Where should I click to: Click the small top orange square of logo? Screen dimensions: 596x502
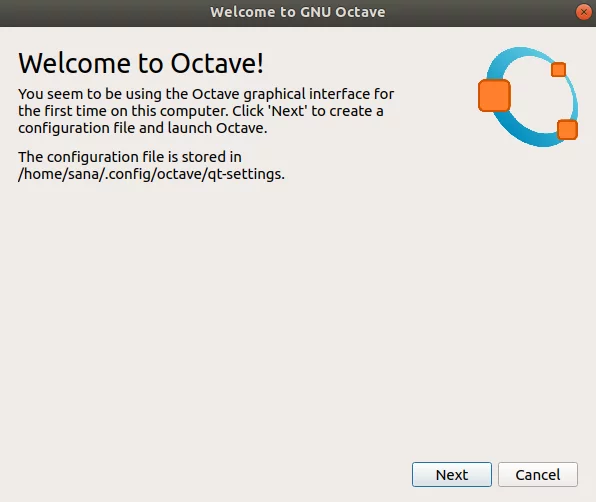pyautogui.click(x=558, y=70)
